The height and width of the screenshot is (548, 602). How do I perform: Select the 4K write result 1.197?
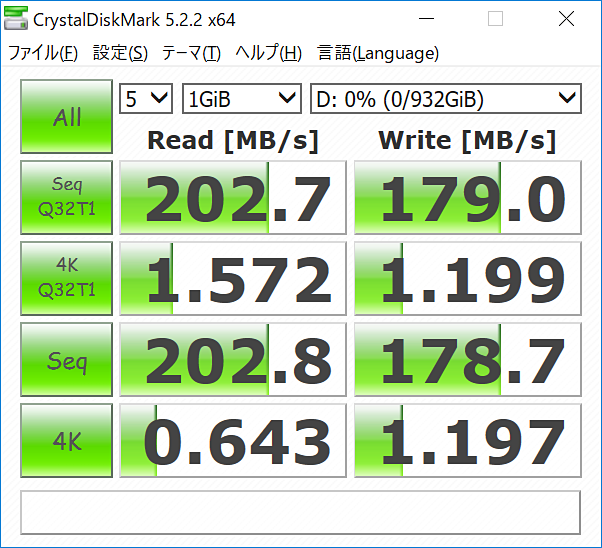click(x=468, y=440)
